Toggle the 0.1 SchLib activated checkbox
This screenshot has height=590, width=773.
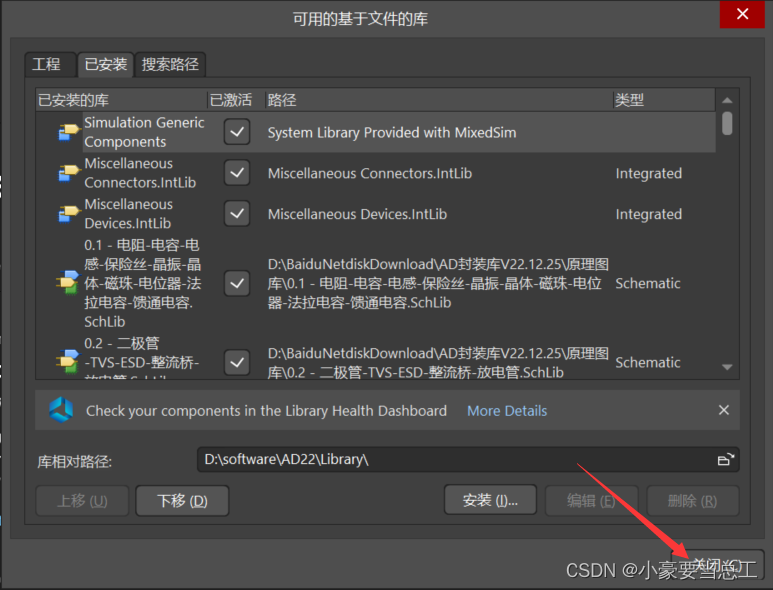coord(237,283)
